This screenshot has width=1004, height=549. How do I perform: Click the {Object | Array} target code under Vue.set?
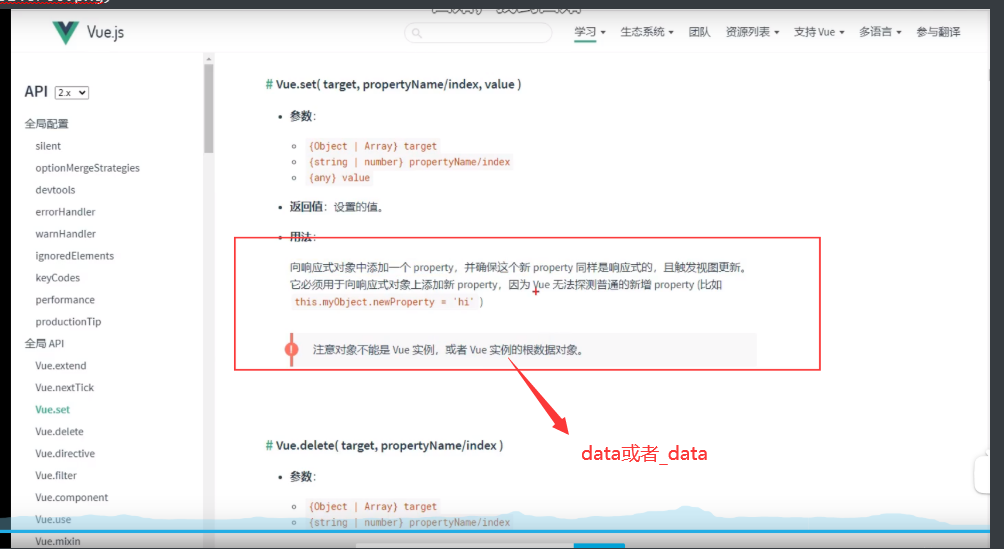click(x=373, y=146)
